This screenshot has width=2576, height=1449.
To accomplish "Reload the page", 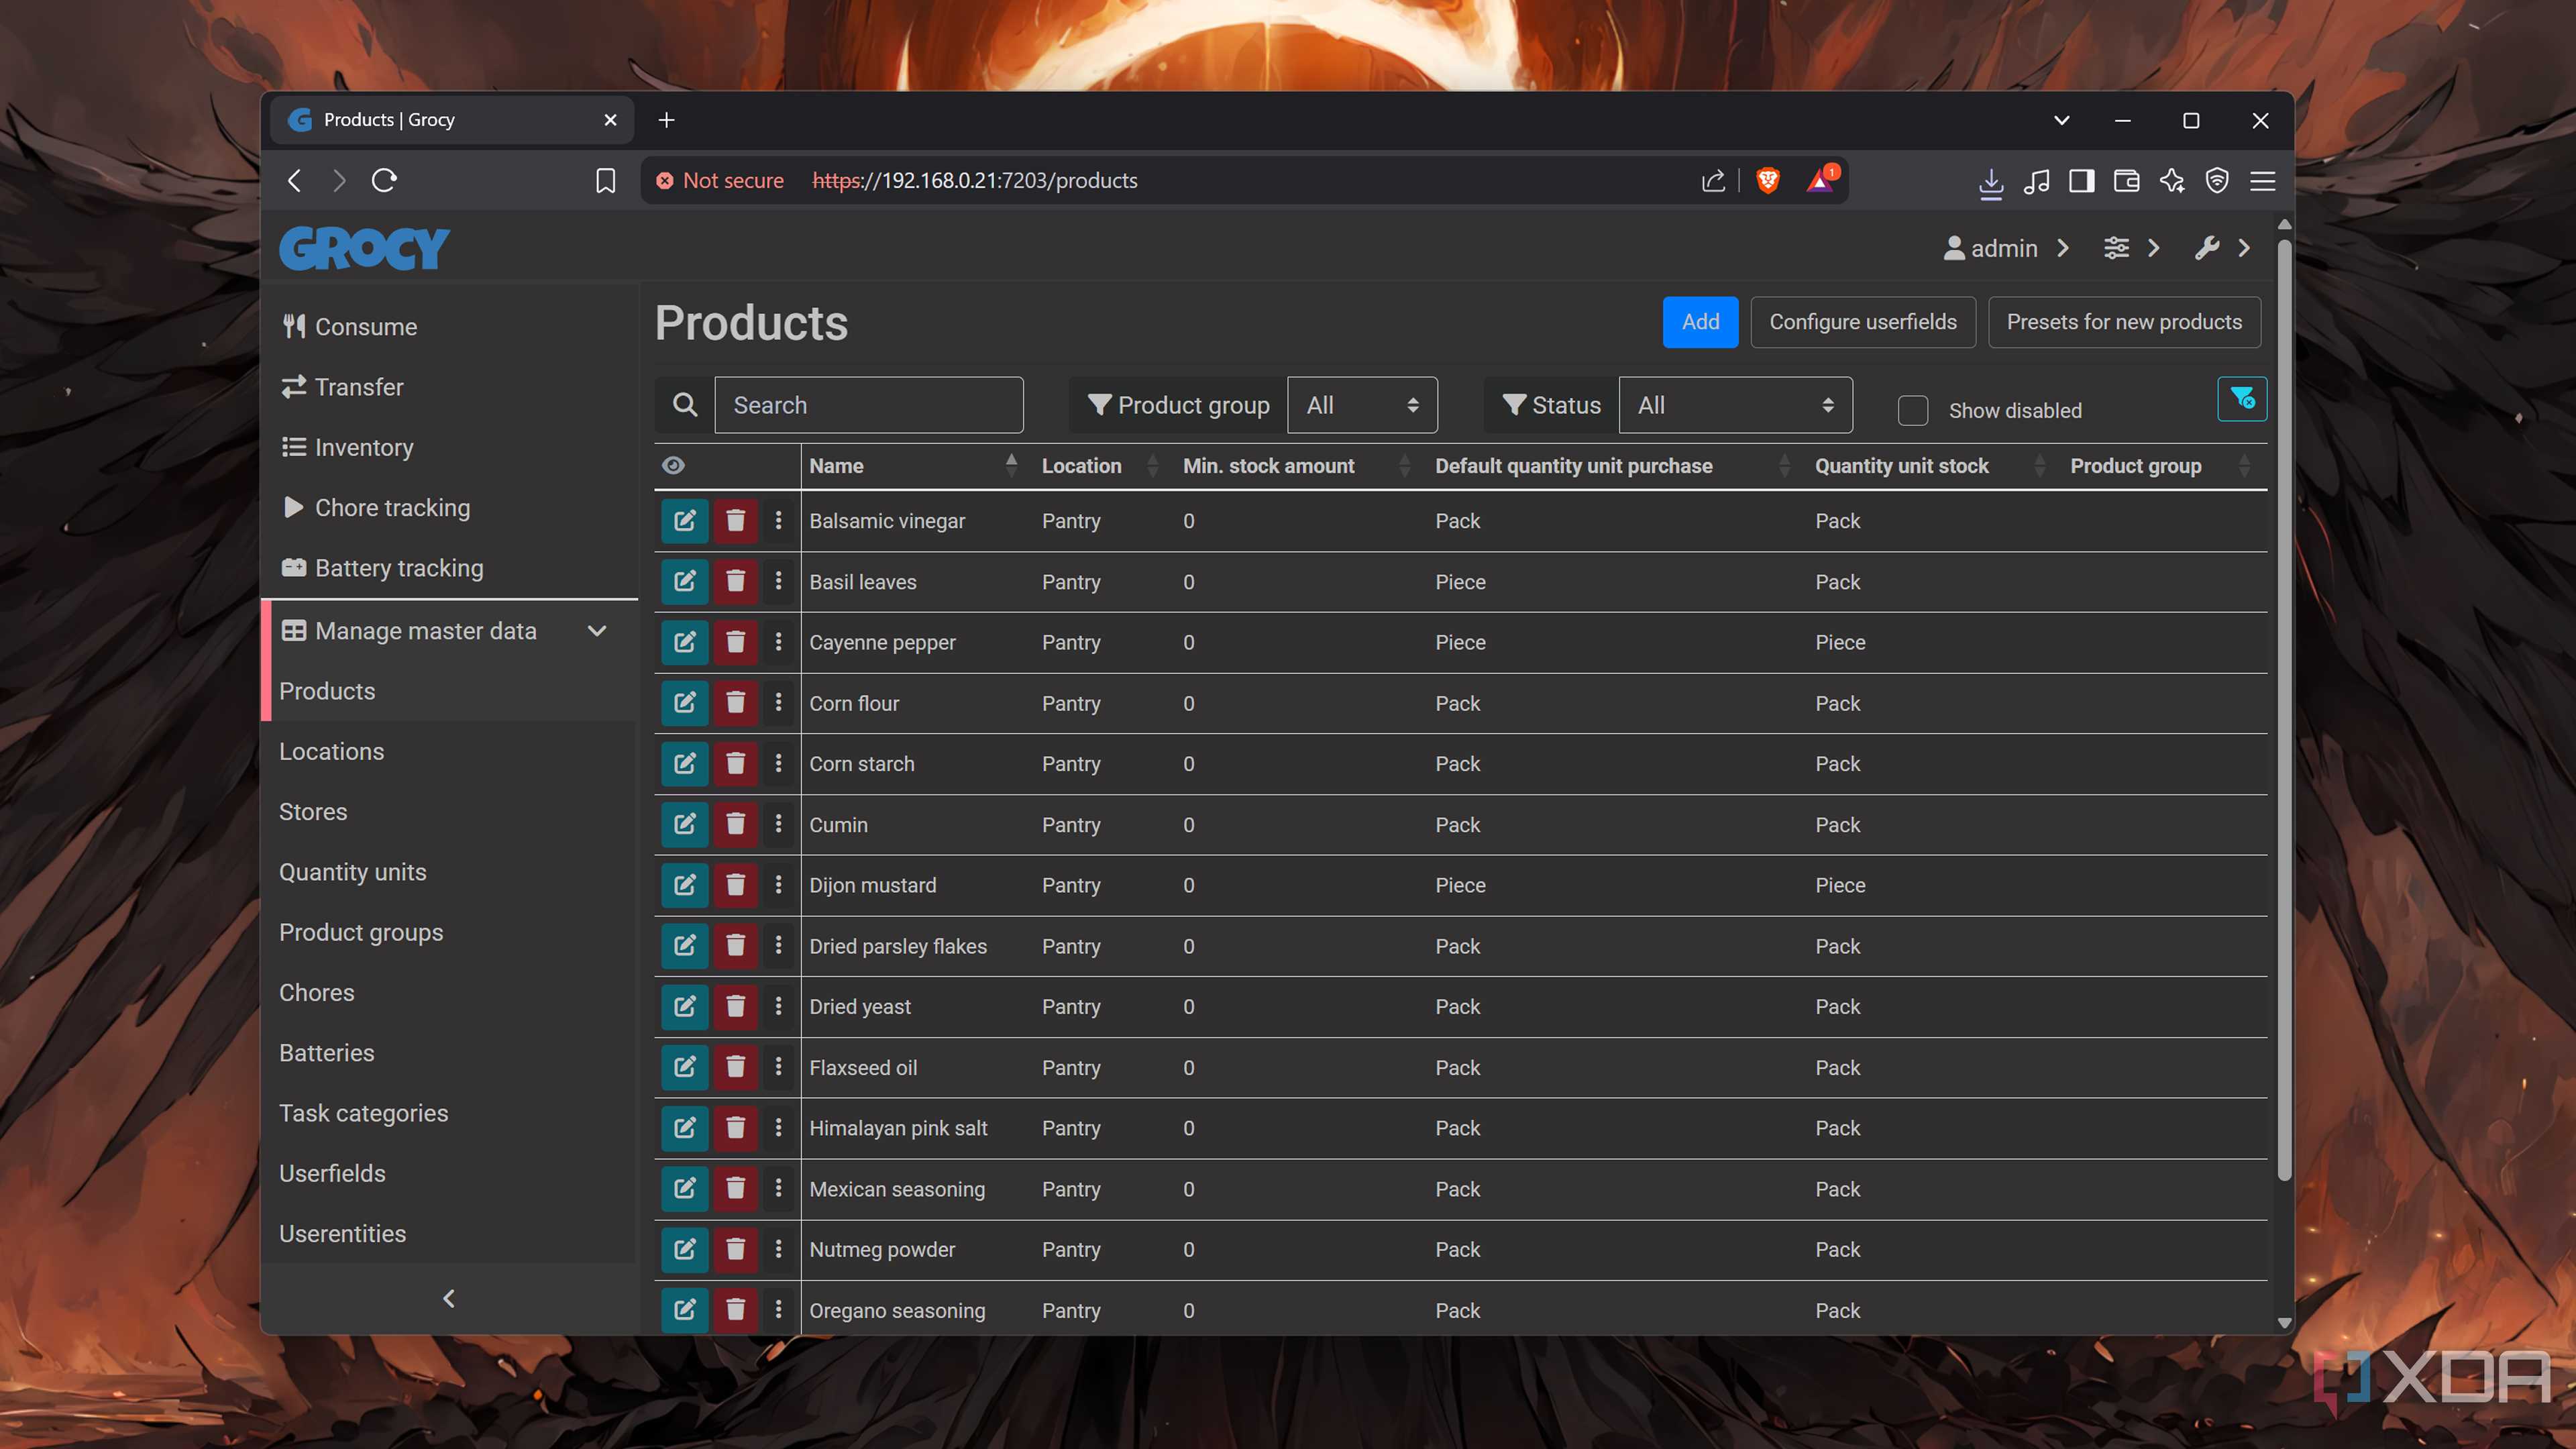I will coord(384,181).
